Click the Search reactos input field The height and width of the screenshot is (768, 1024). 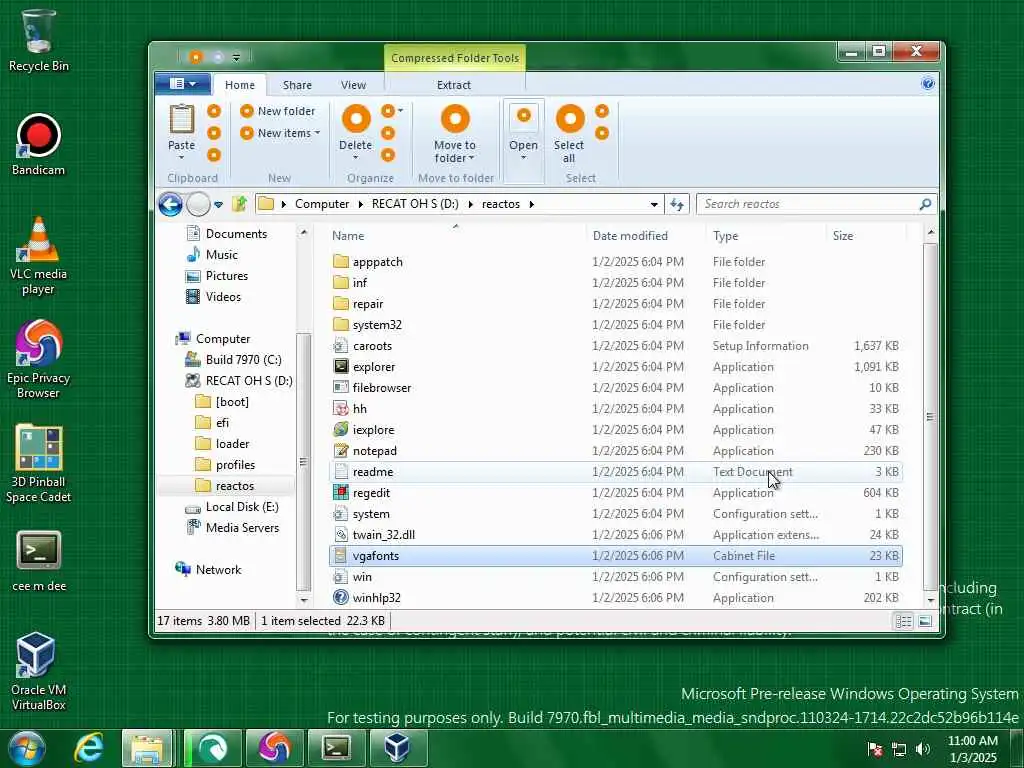[807, 204]
